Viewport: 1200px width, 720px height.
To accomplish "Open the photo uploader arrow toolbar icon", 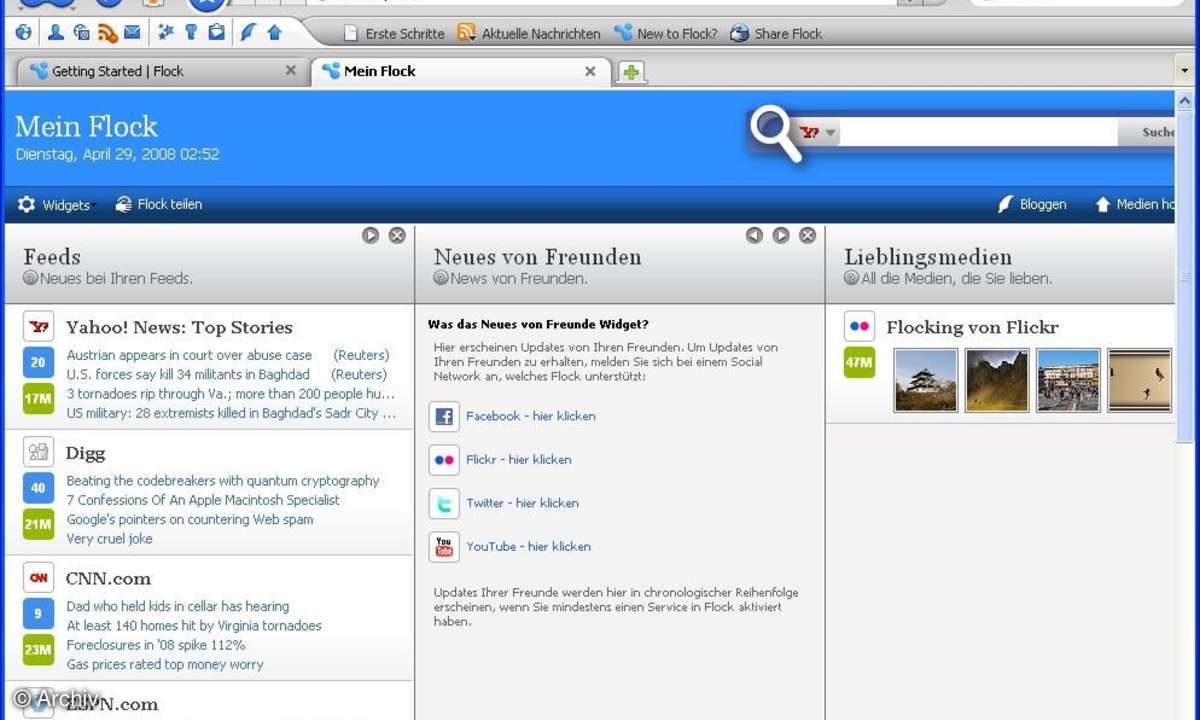I will (x=274, y=33).
